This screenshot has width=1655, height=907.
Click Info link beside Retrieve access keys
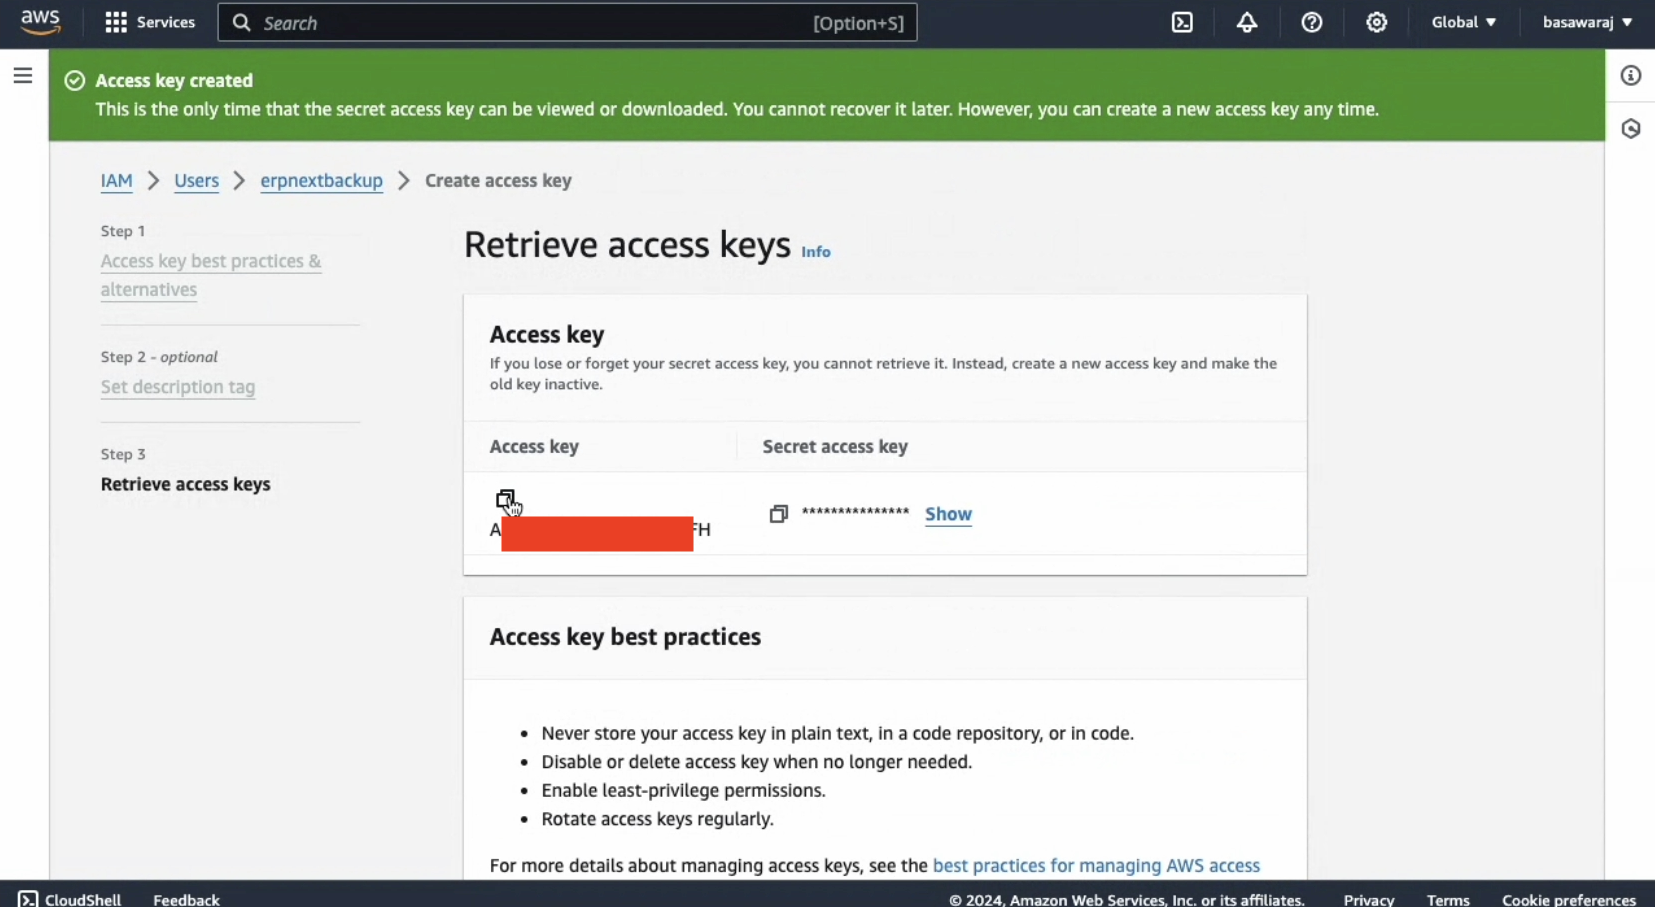click(x=816, y=252)
